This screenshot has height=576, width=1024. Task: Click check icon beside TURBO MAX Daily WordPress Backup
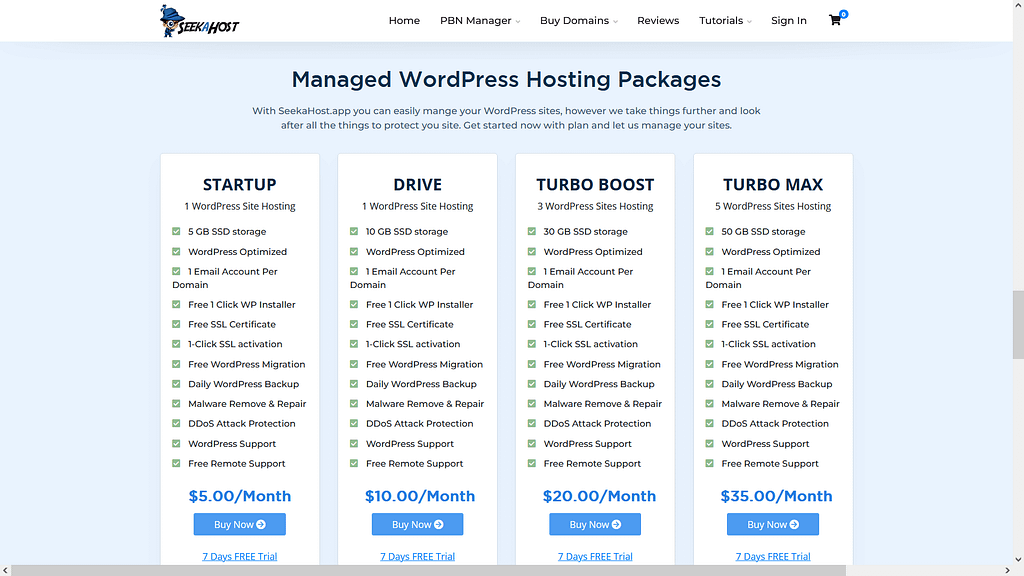(709, 384)
